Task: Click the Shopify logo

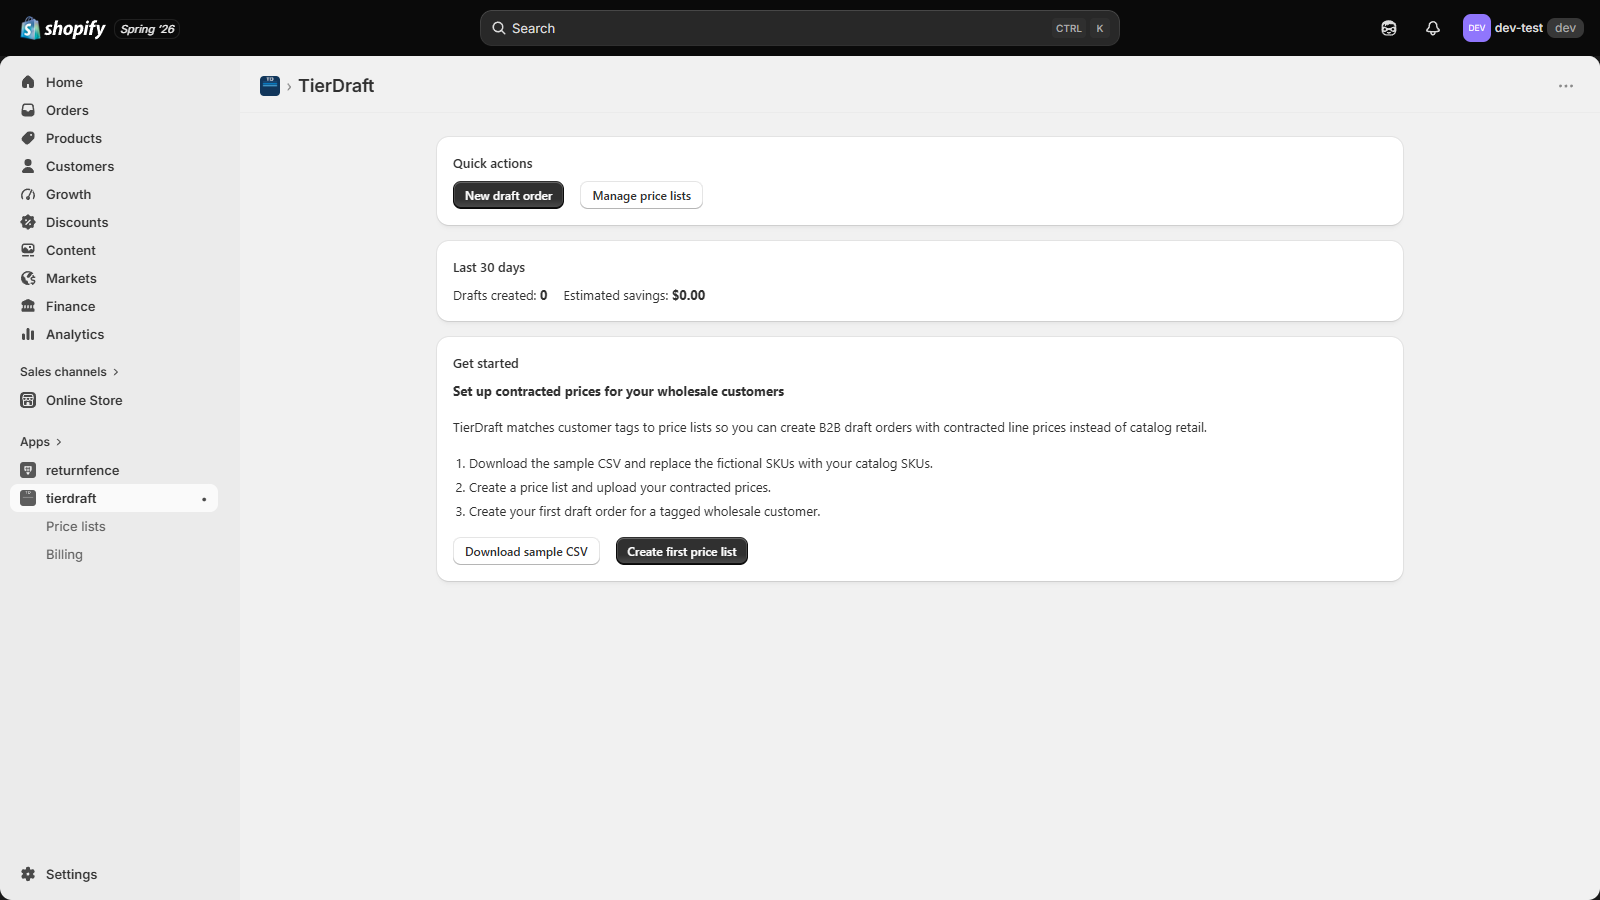Action: 63,28
